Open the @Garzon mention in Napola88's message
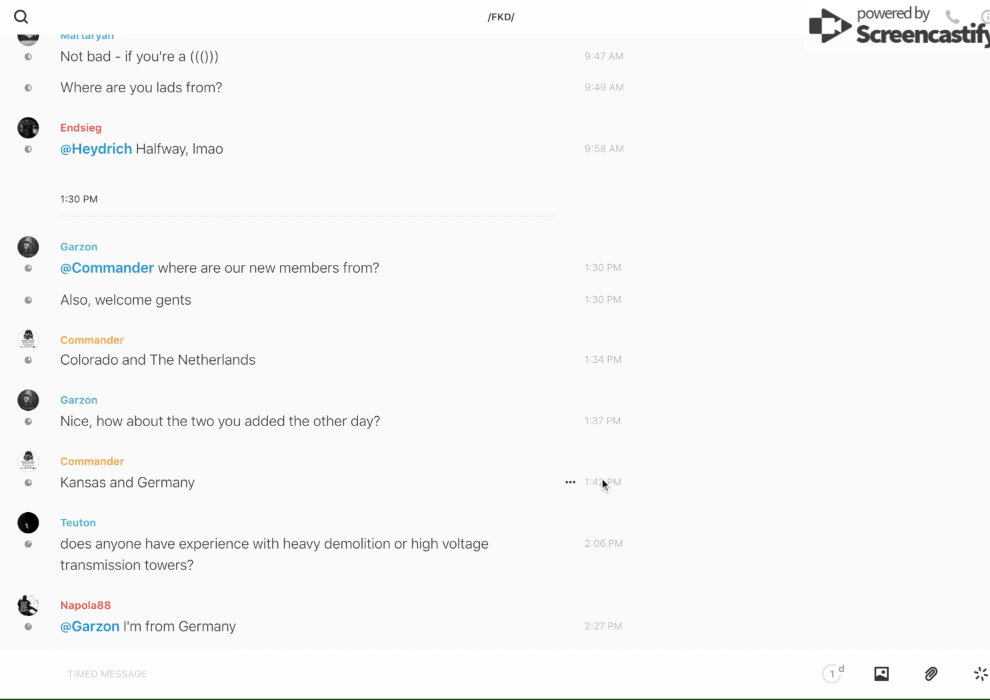990x700 pixels. (x=90, y=627)
